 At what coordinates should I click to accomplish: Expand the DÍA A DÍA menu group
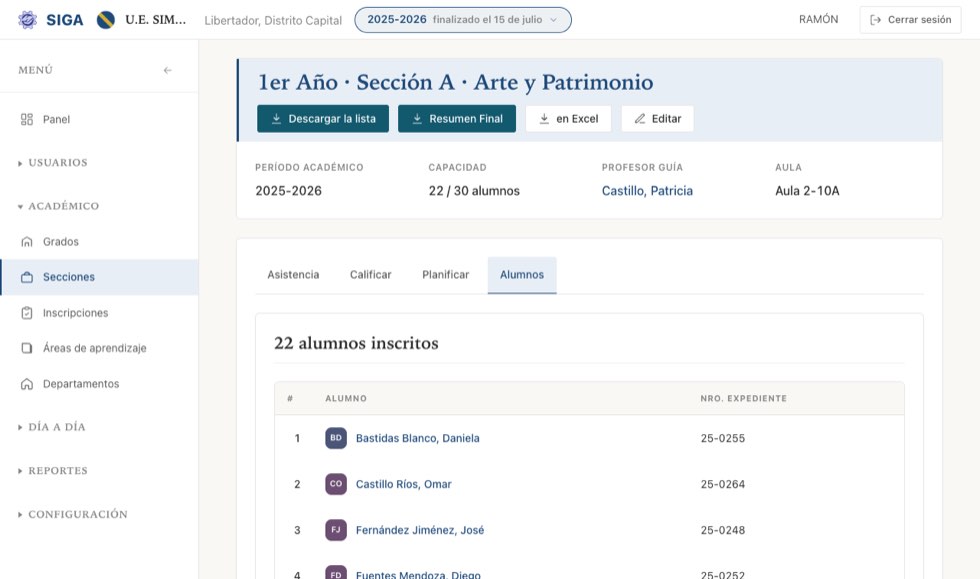pos(52,427)
